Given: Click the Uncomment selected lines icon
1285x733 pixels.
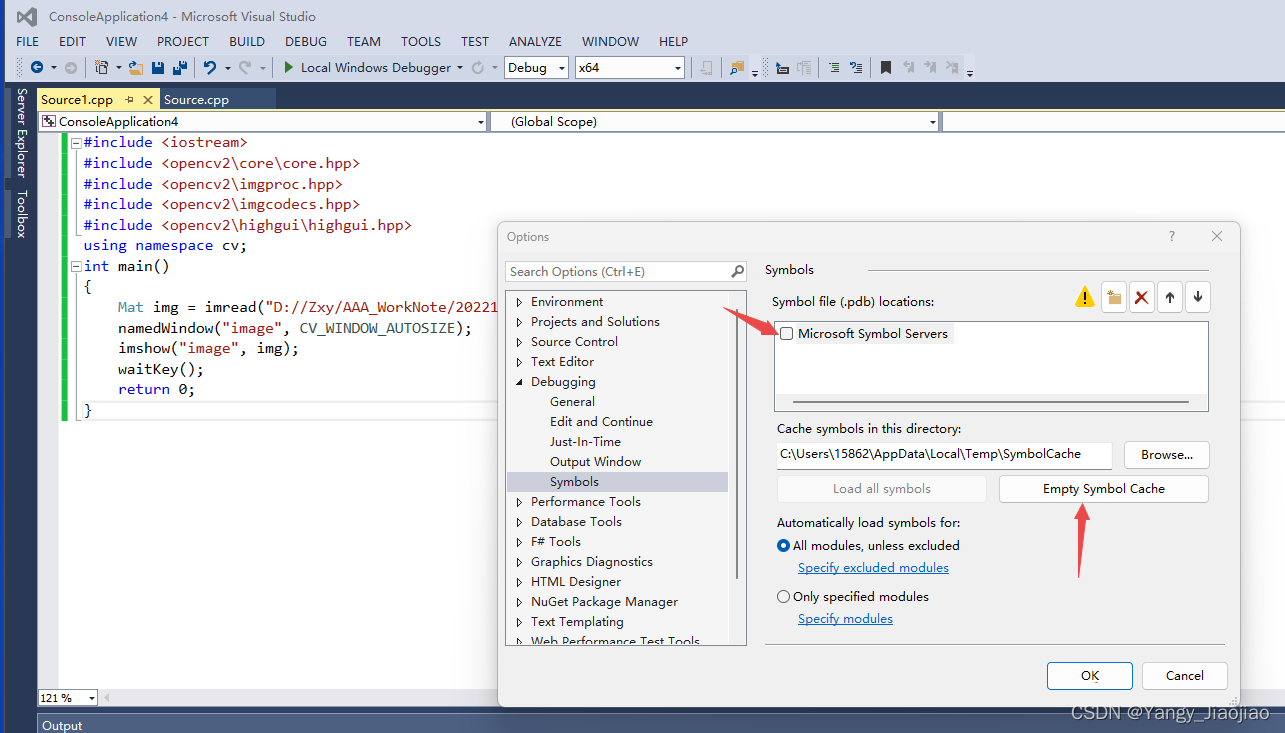Looking at the screenshot, I should pyautogui.click(x=856, y=68).
